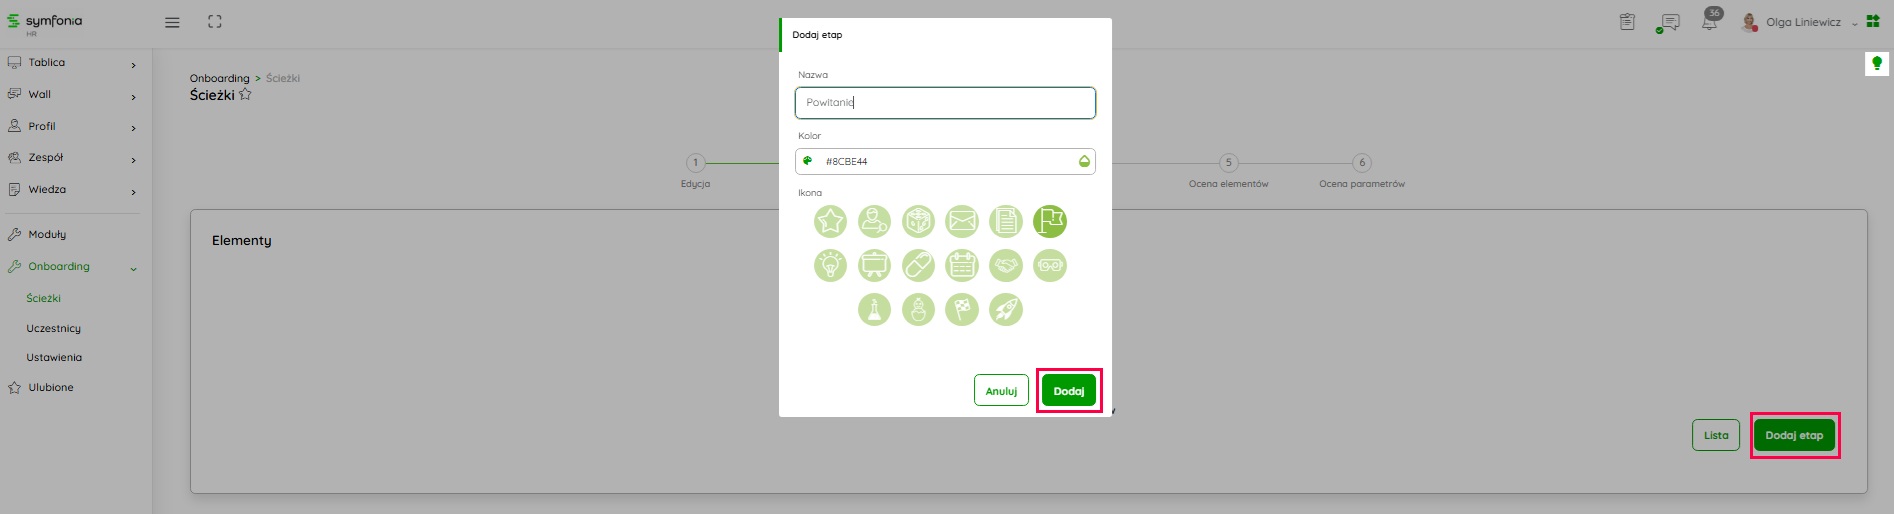Screen dimensions: 1894x514
Task: Select the lightbulb icon in the dialog
Action: tap(830, 266)
